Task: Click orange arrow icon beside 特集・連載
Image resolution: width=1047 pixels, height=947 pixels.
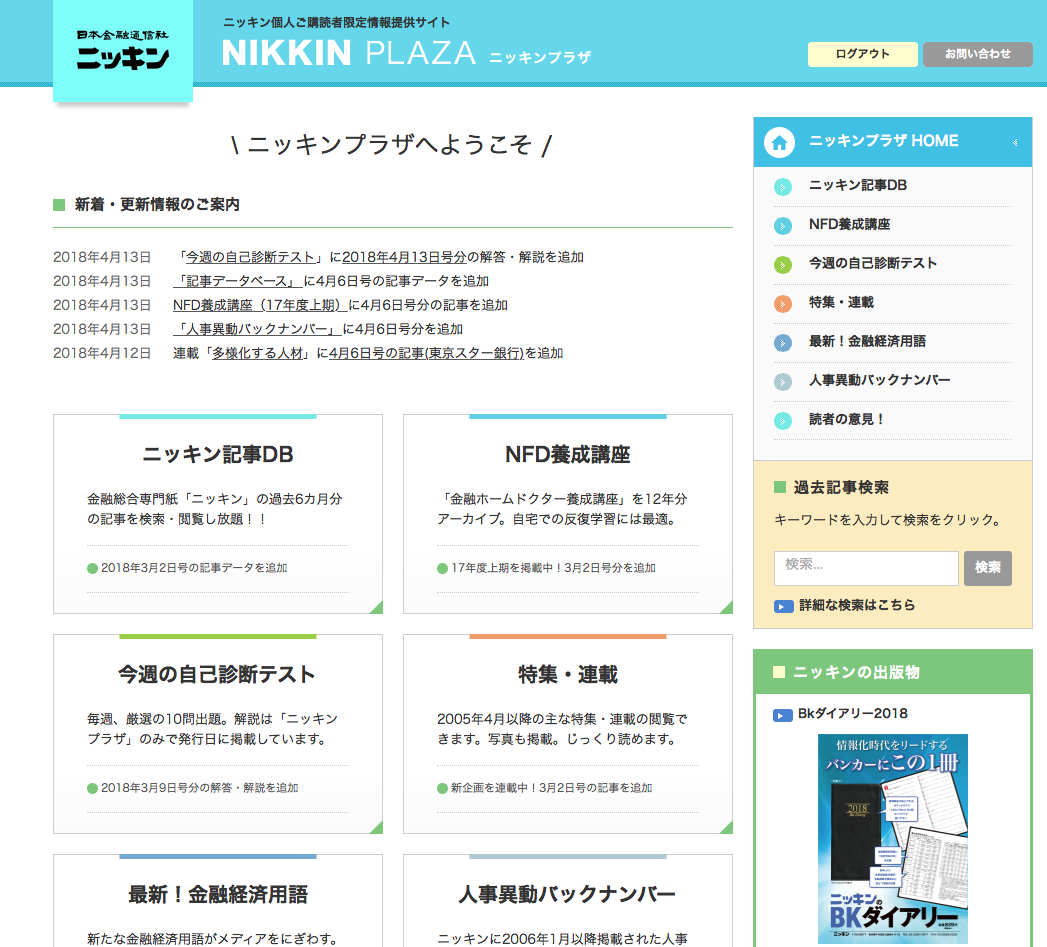Action: click(x=783, y=304)
